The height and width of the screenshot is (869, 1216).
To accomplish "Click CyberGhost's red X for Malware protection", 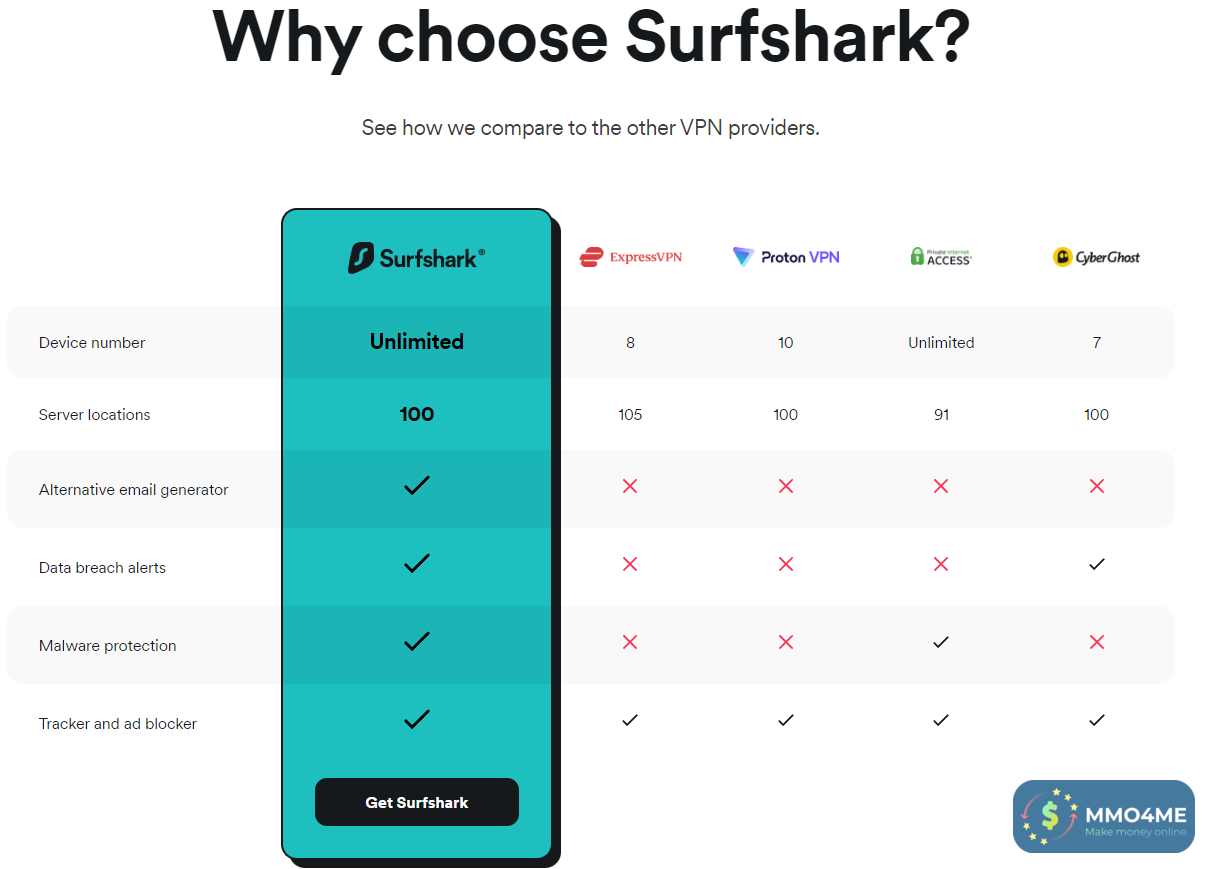I will [x=1096, y=642].
